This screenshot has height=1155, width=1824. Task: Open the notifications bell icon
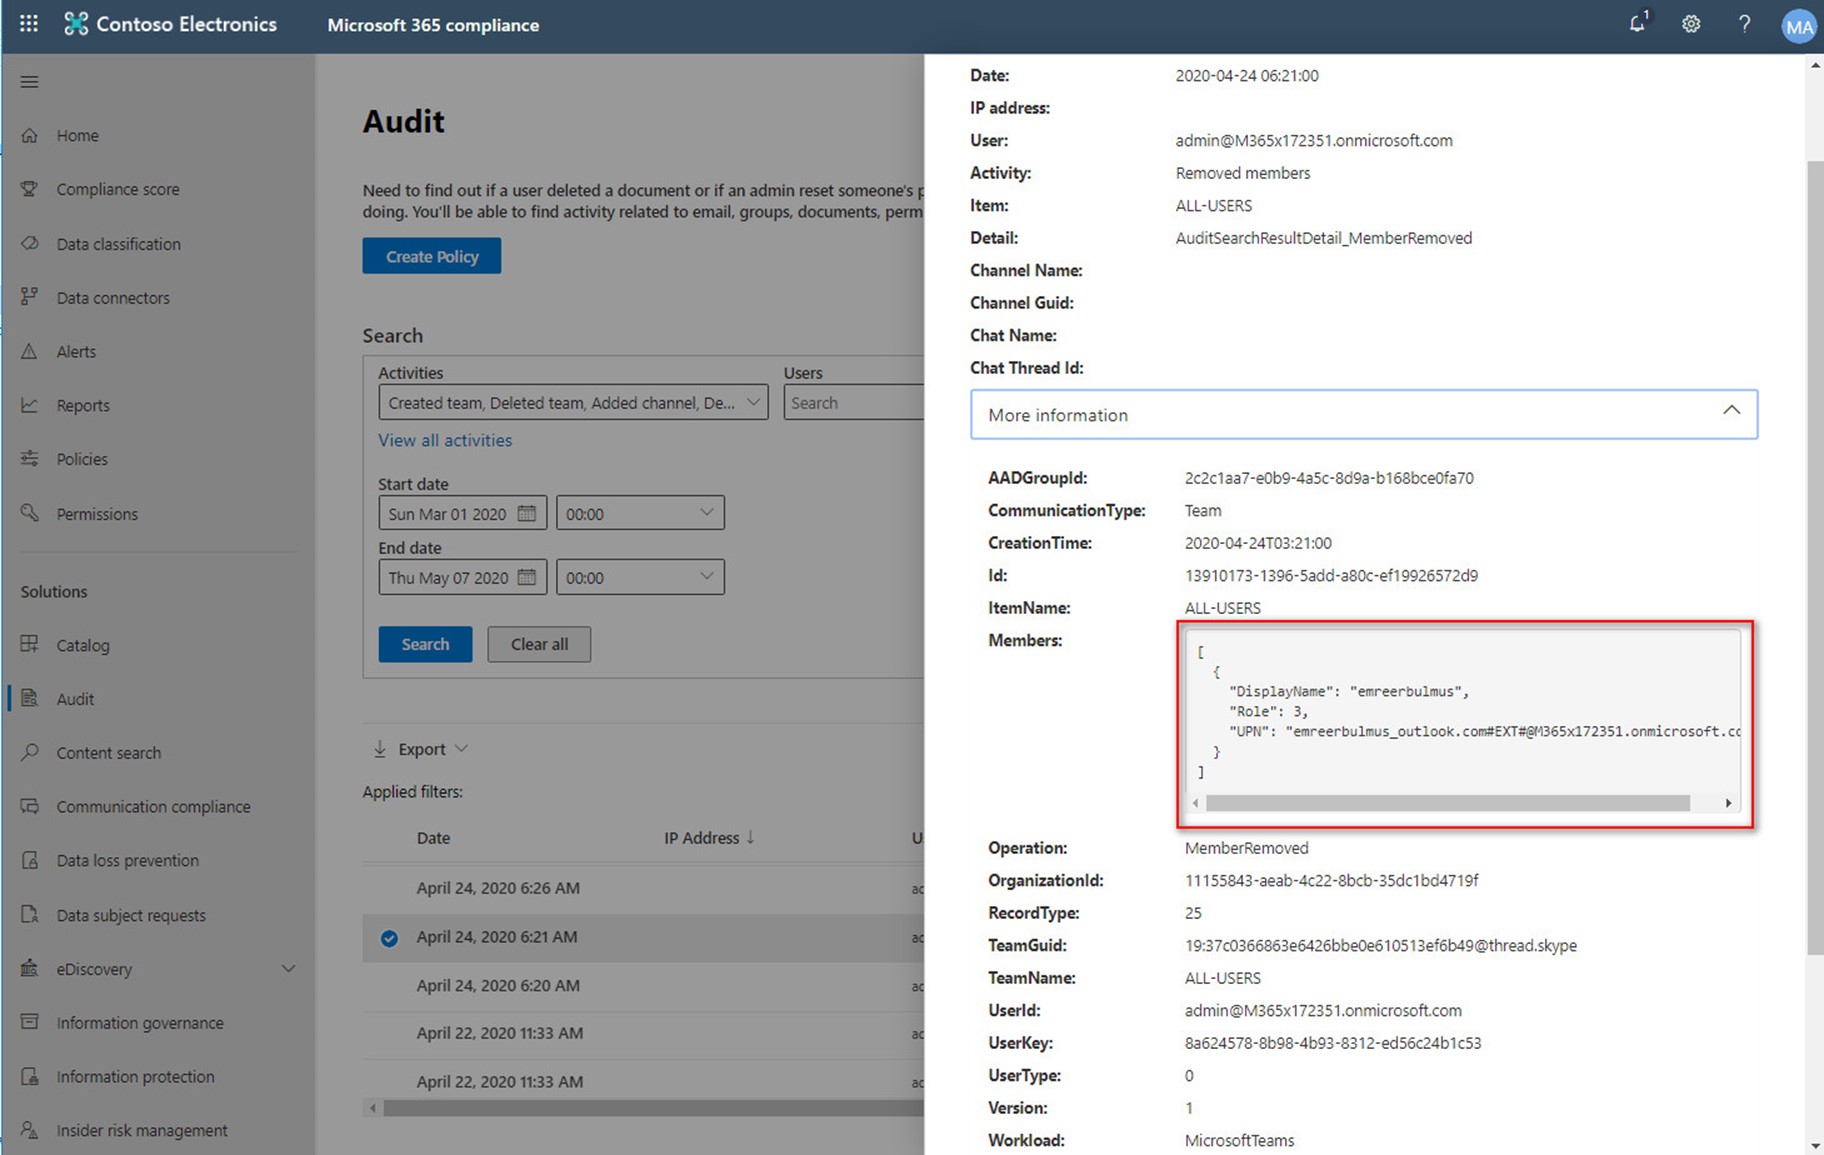[1637, 23]
